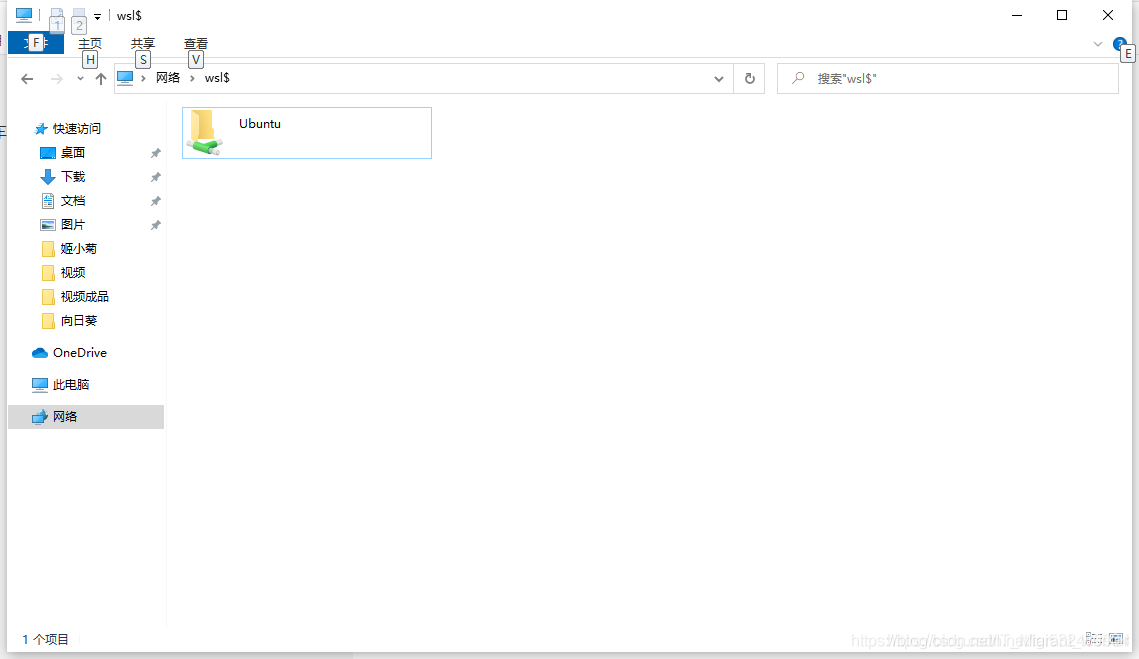Image resolution: width=1139 pixels, height=659 pixels.
Task: Switch to details view in status bar
Action: tap(1093, 639)
